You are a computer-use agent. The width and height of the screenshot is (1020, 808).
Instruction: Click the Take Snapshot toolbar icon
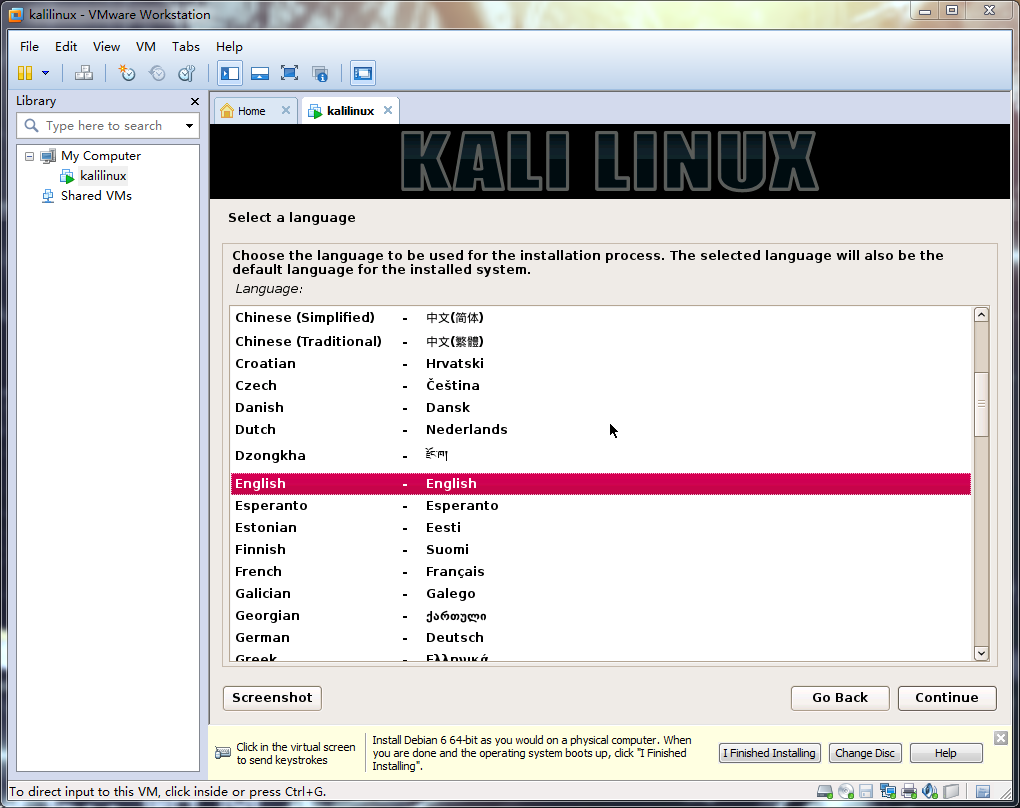coord(127,73)
